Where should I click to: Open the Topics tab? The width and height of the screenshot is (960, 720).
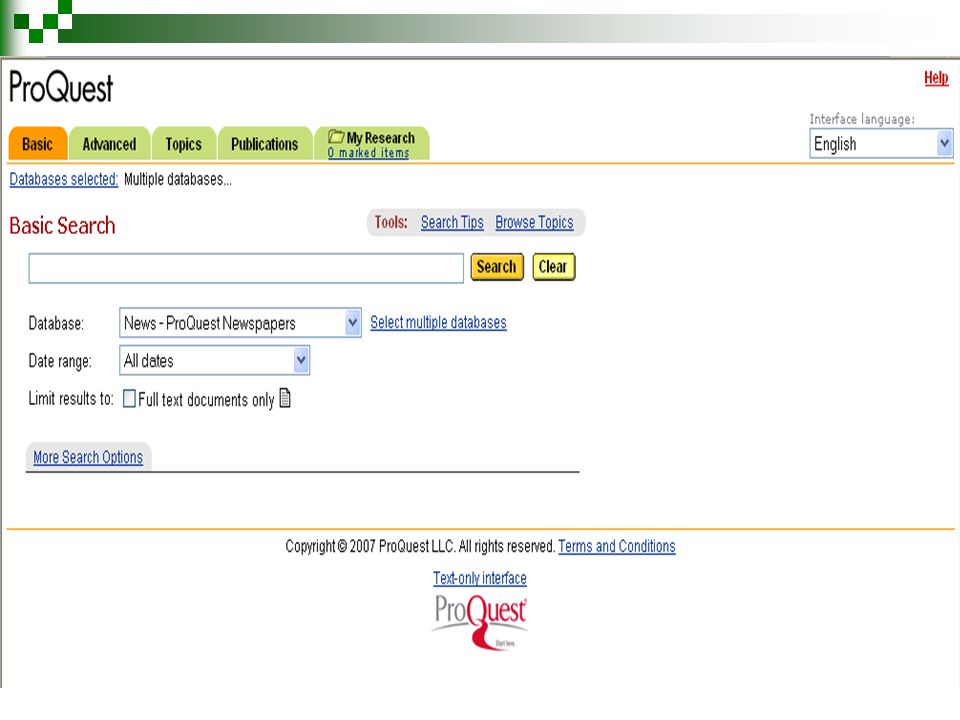tap(184, 144)
